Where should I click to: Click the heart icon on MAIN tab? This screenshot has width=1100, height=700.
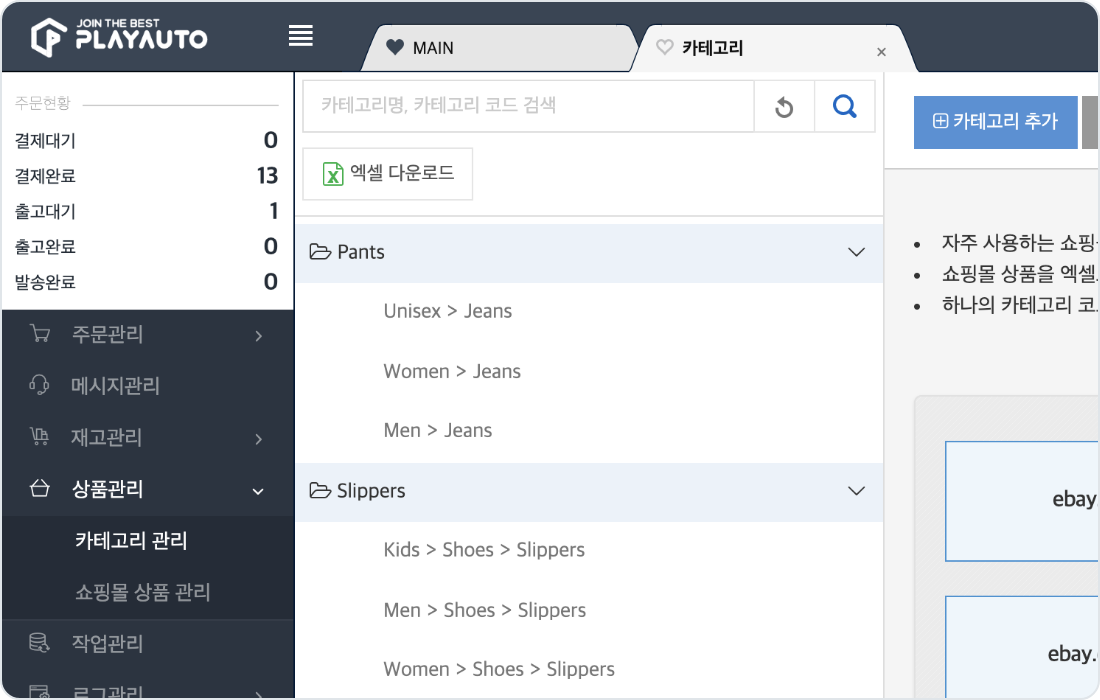click(394, 48)
